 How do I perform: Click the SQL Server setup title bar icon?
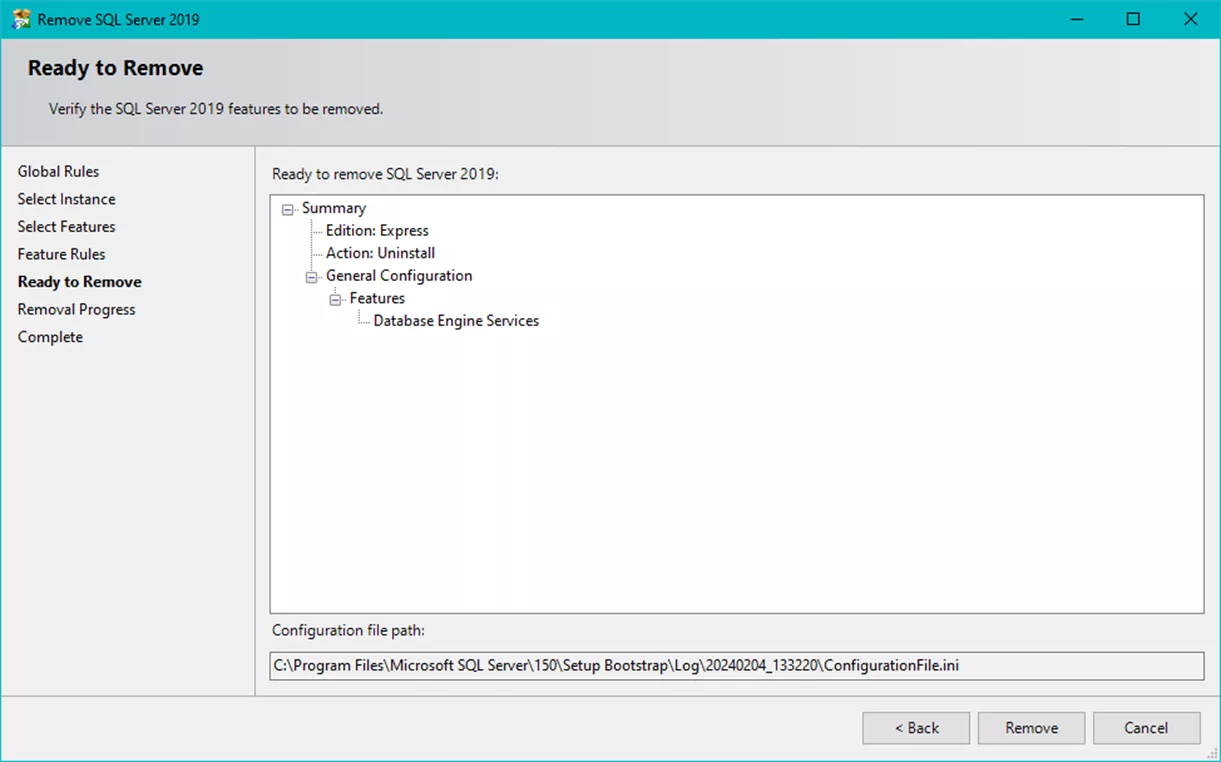coord(20,19)
